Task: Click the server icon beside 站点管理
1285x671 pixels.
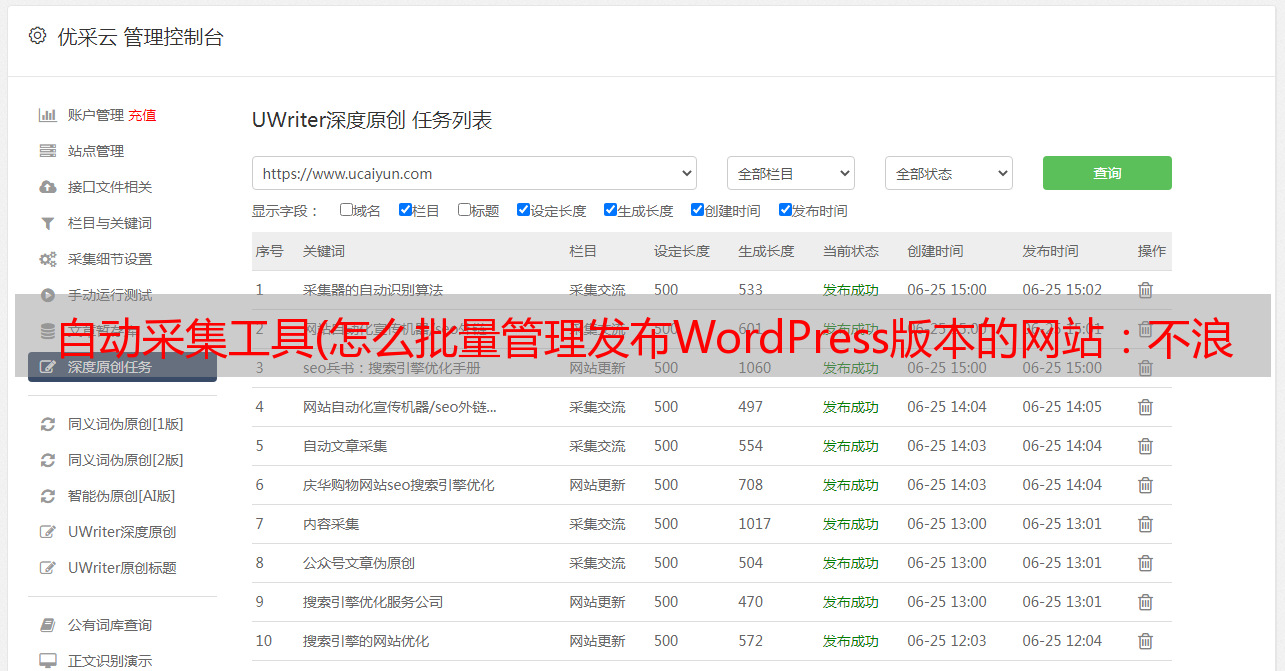Action: pos(47,151)
